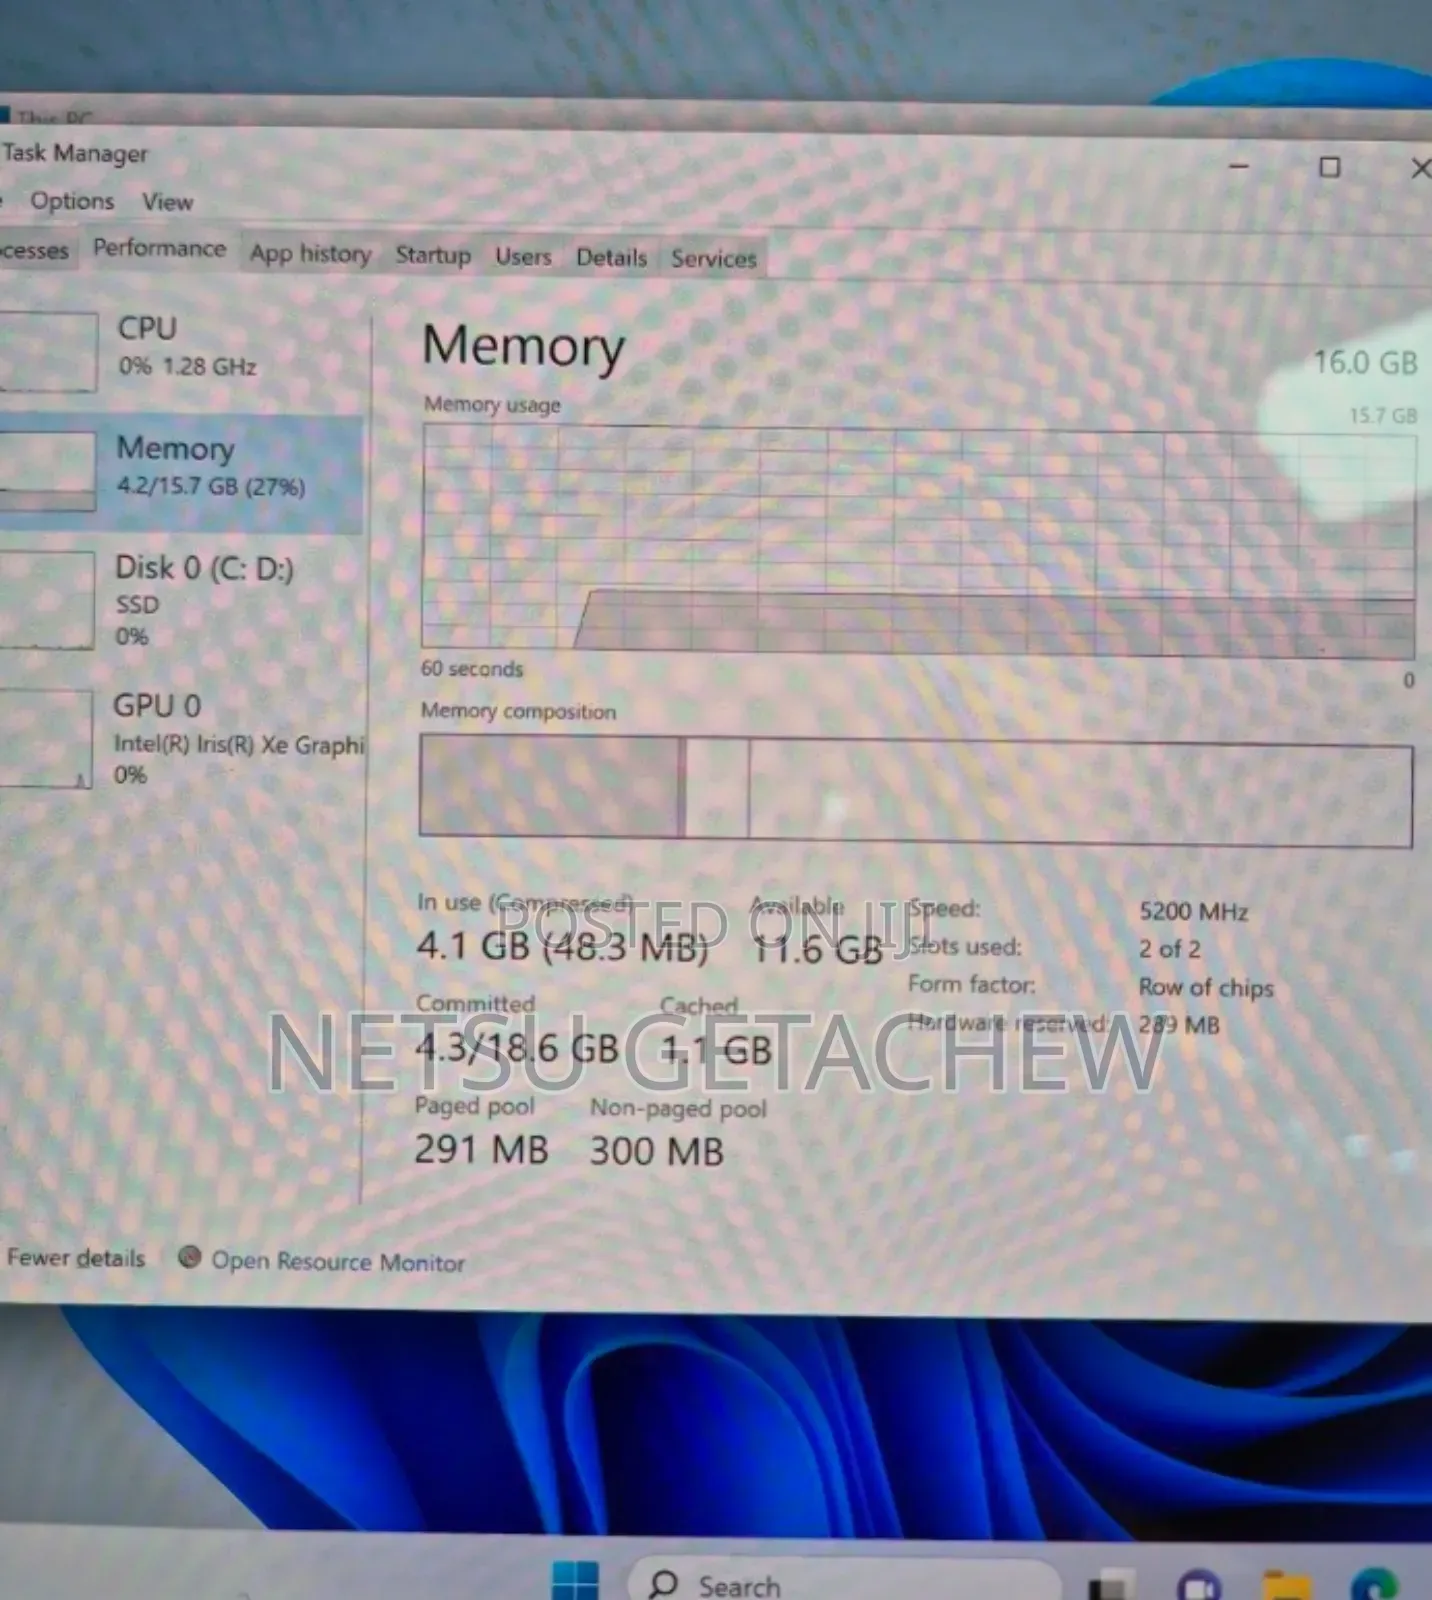This screenshot has height=1600, width=1432.
Task: Show GPU 0 Intel Iris Xe performance
Action: click(181, 740)
